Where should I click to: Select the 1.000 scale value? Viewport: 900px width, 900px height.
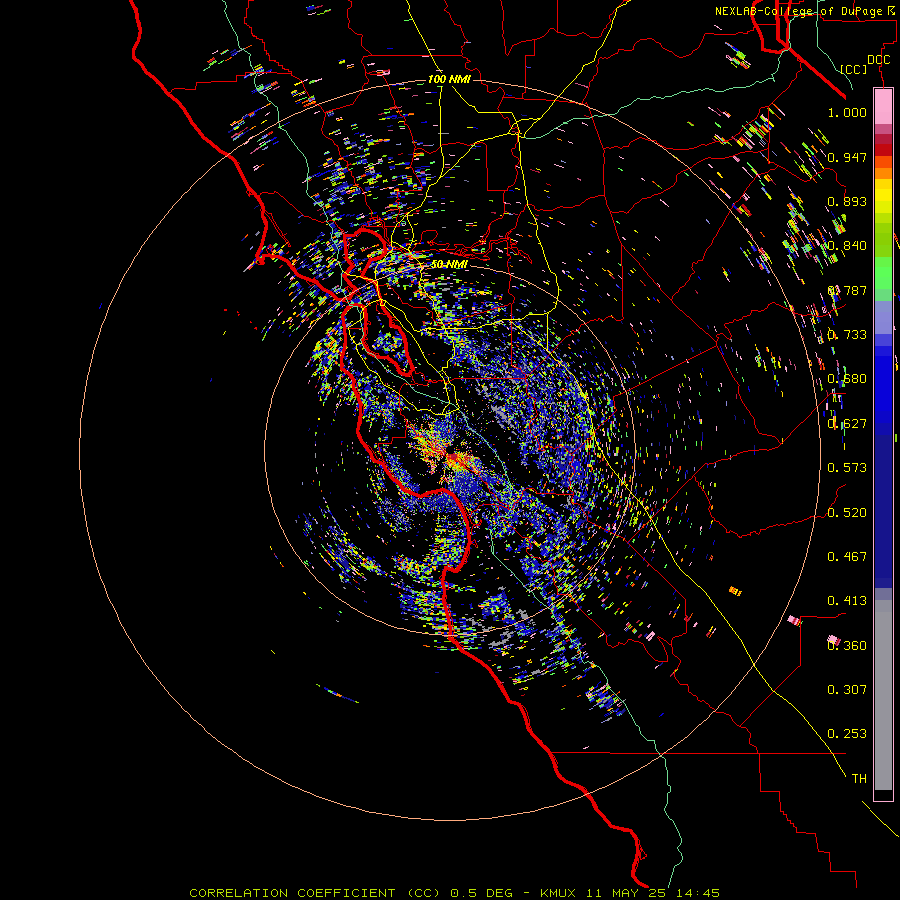[847, 112]
